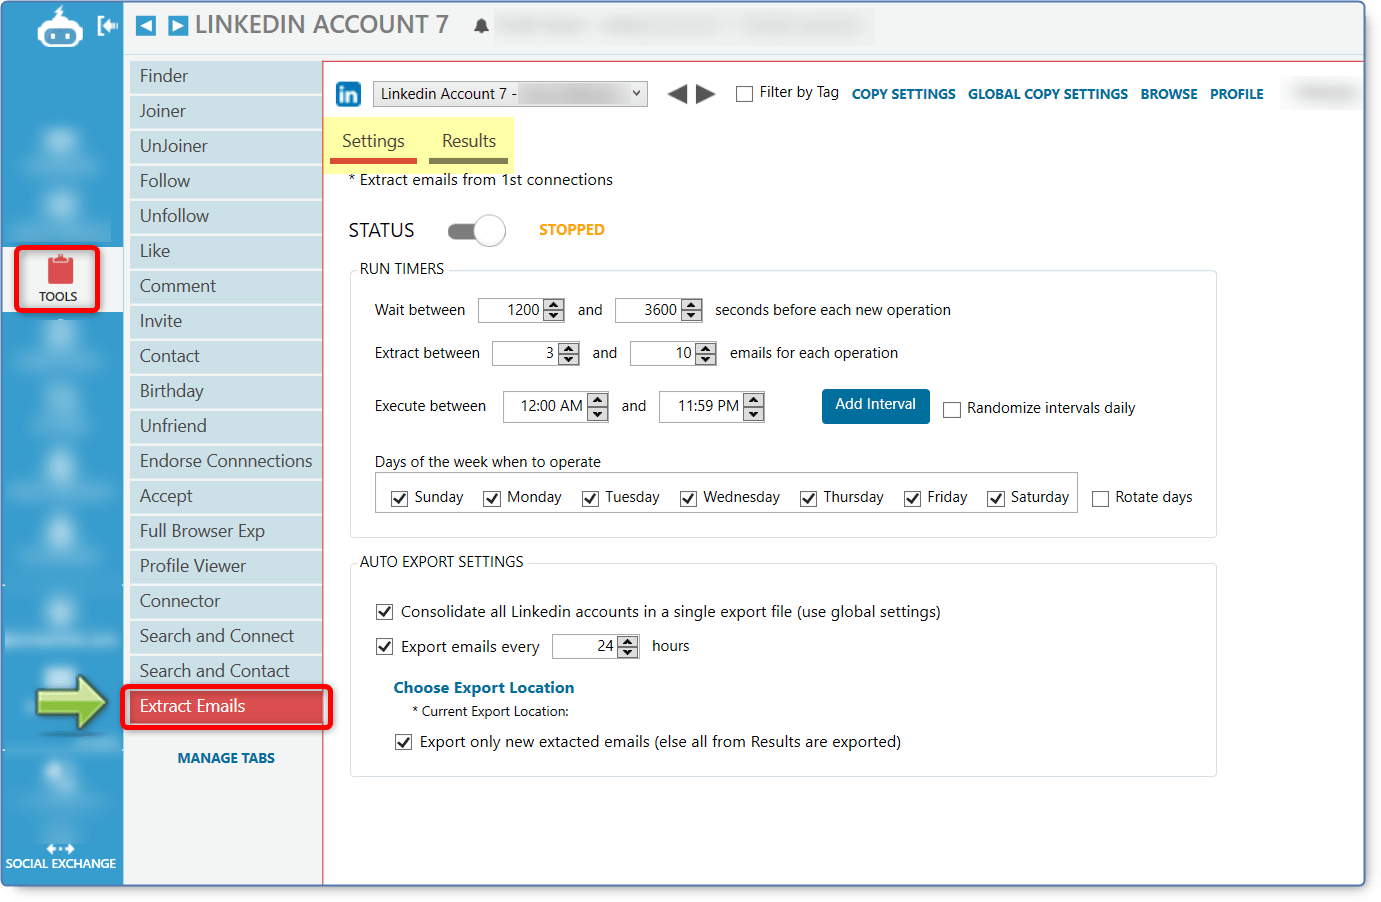
Task: Select next account black right triangle
Action: (706, 94)
